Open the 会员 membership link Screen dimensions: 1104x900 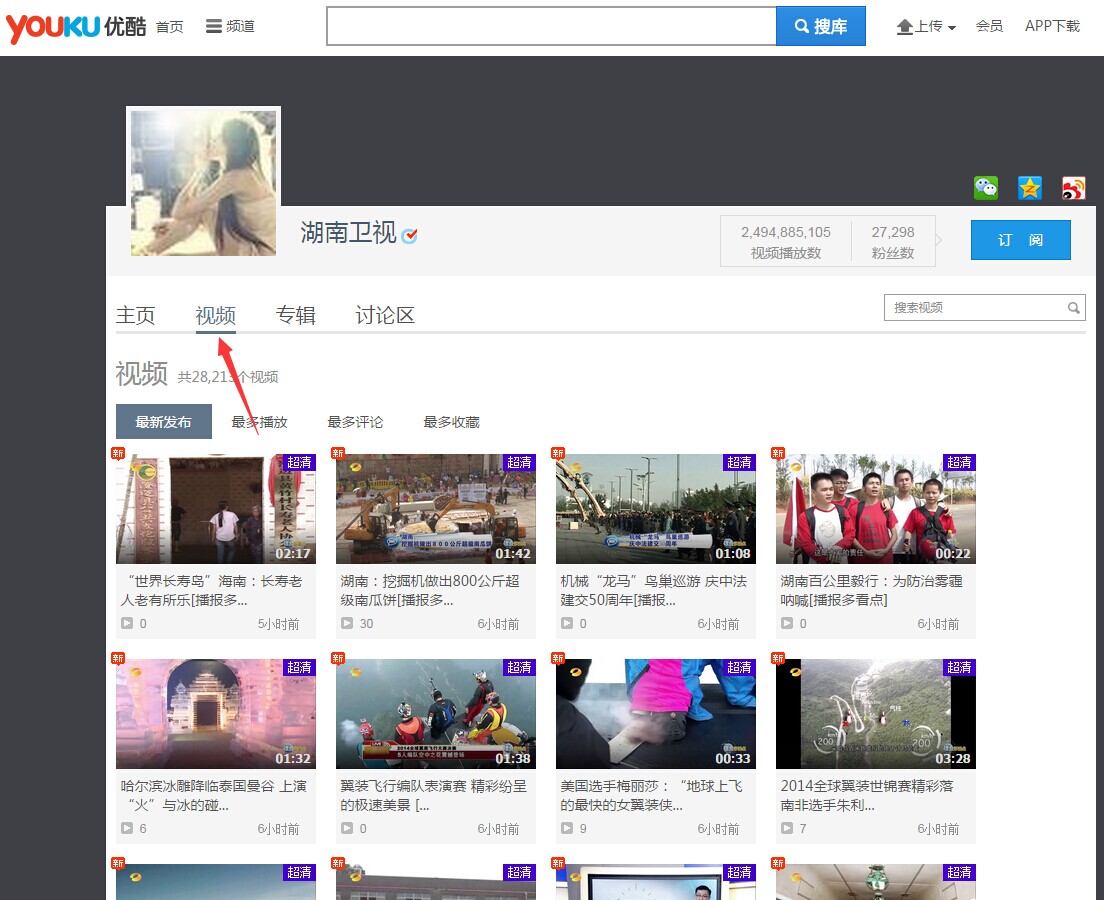pos(989,26)
